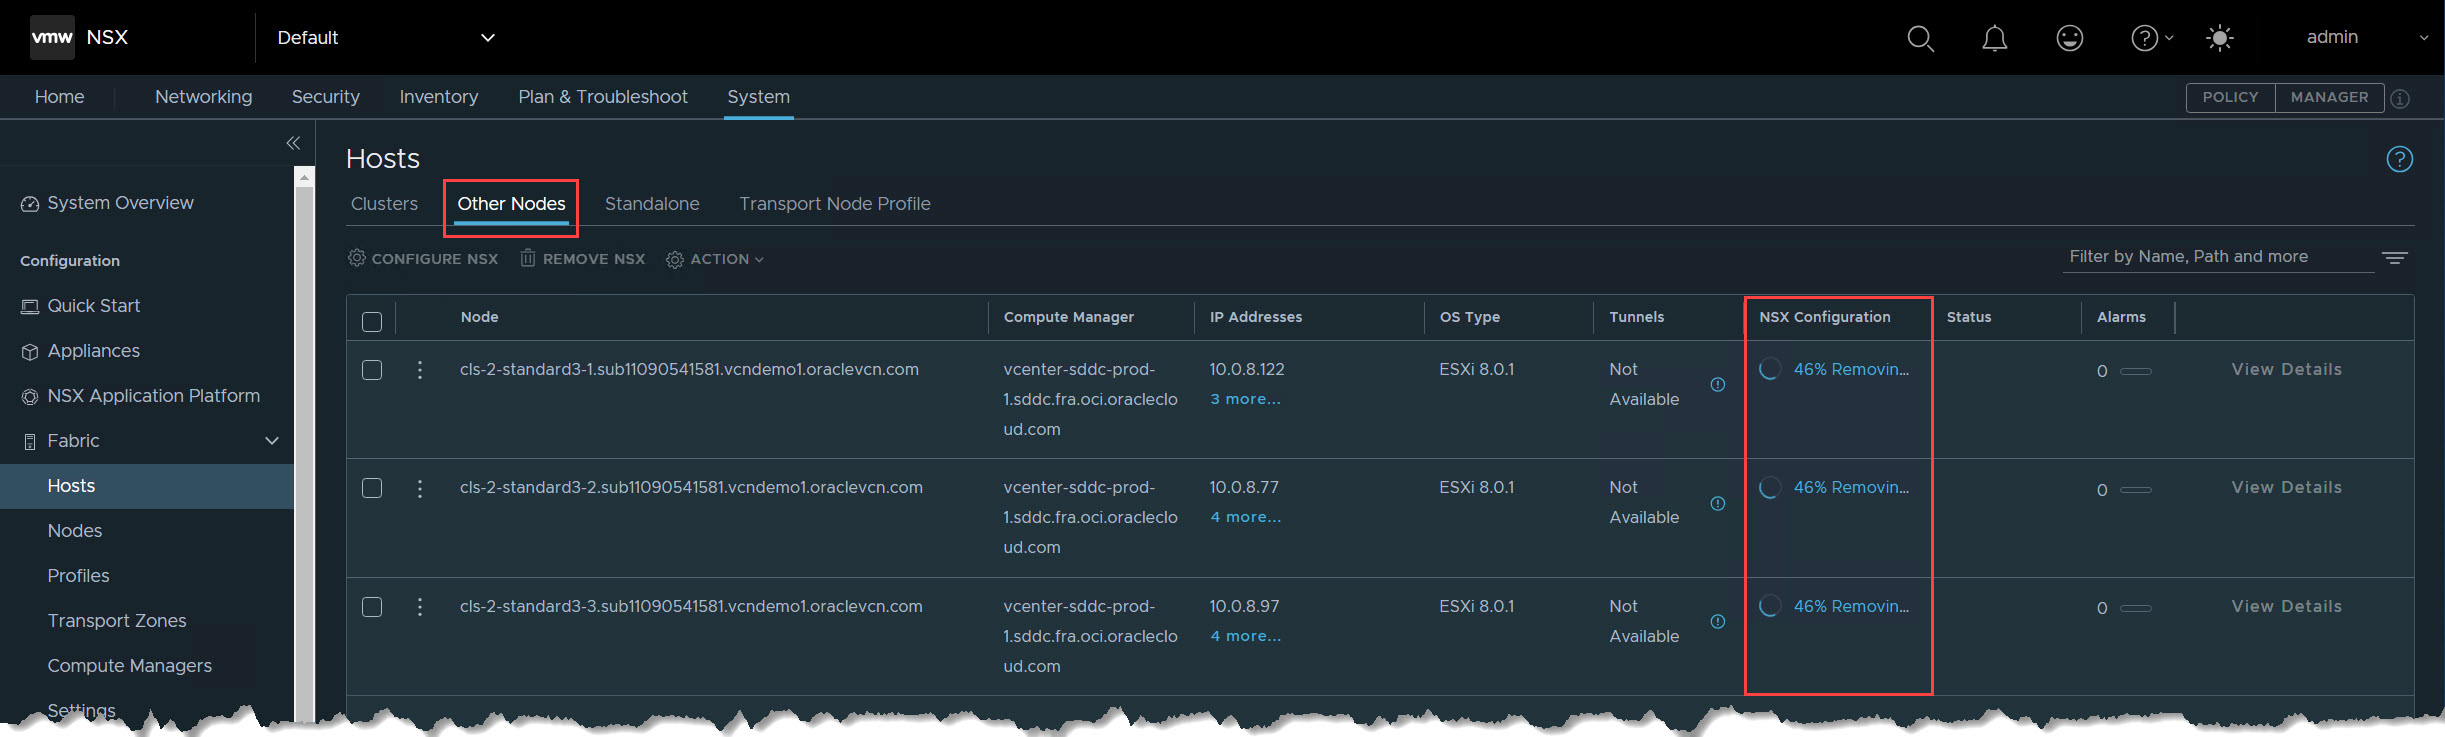Click the info icon beside MANAGER
Screen dimensions: 2445x737
click(2400, 98)
